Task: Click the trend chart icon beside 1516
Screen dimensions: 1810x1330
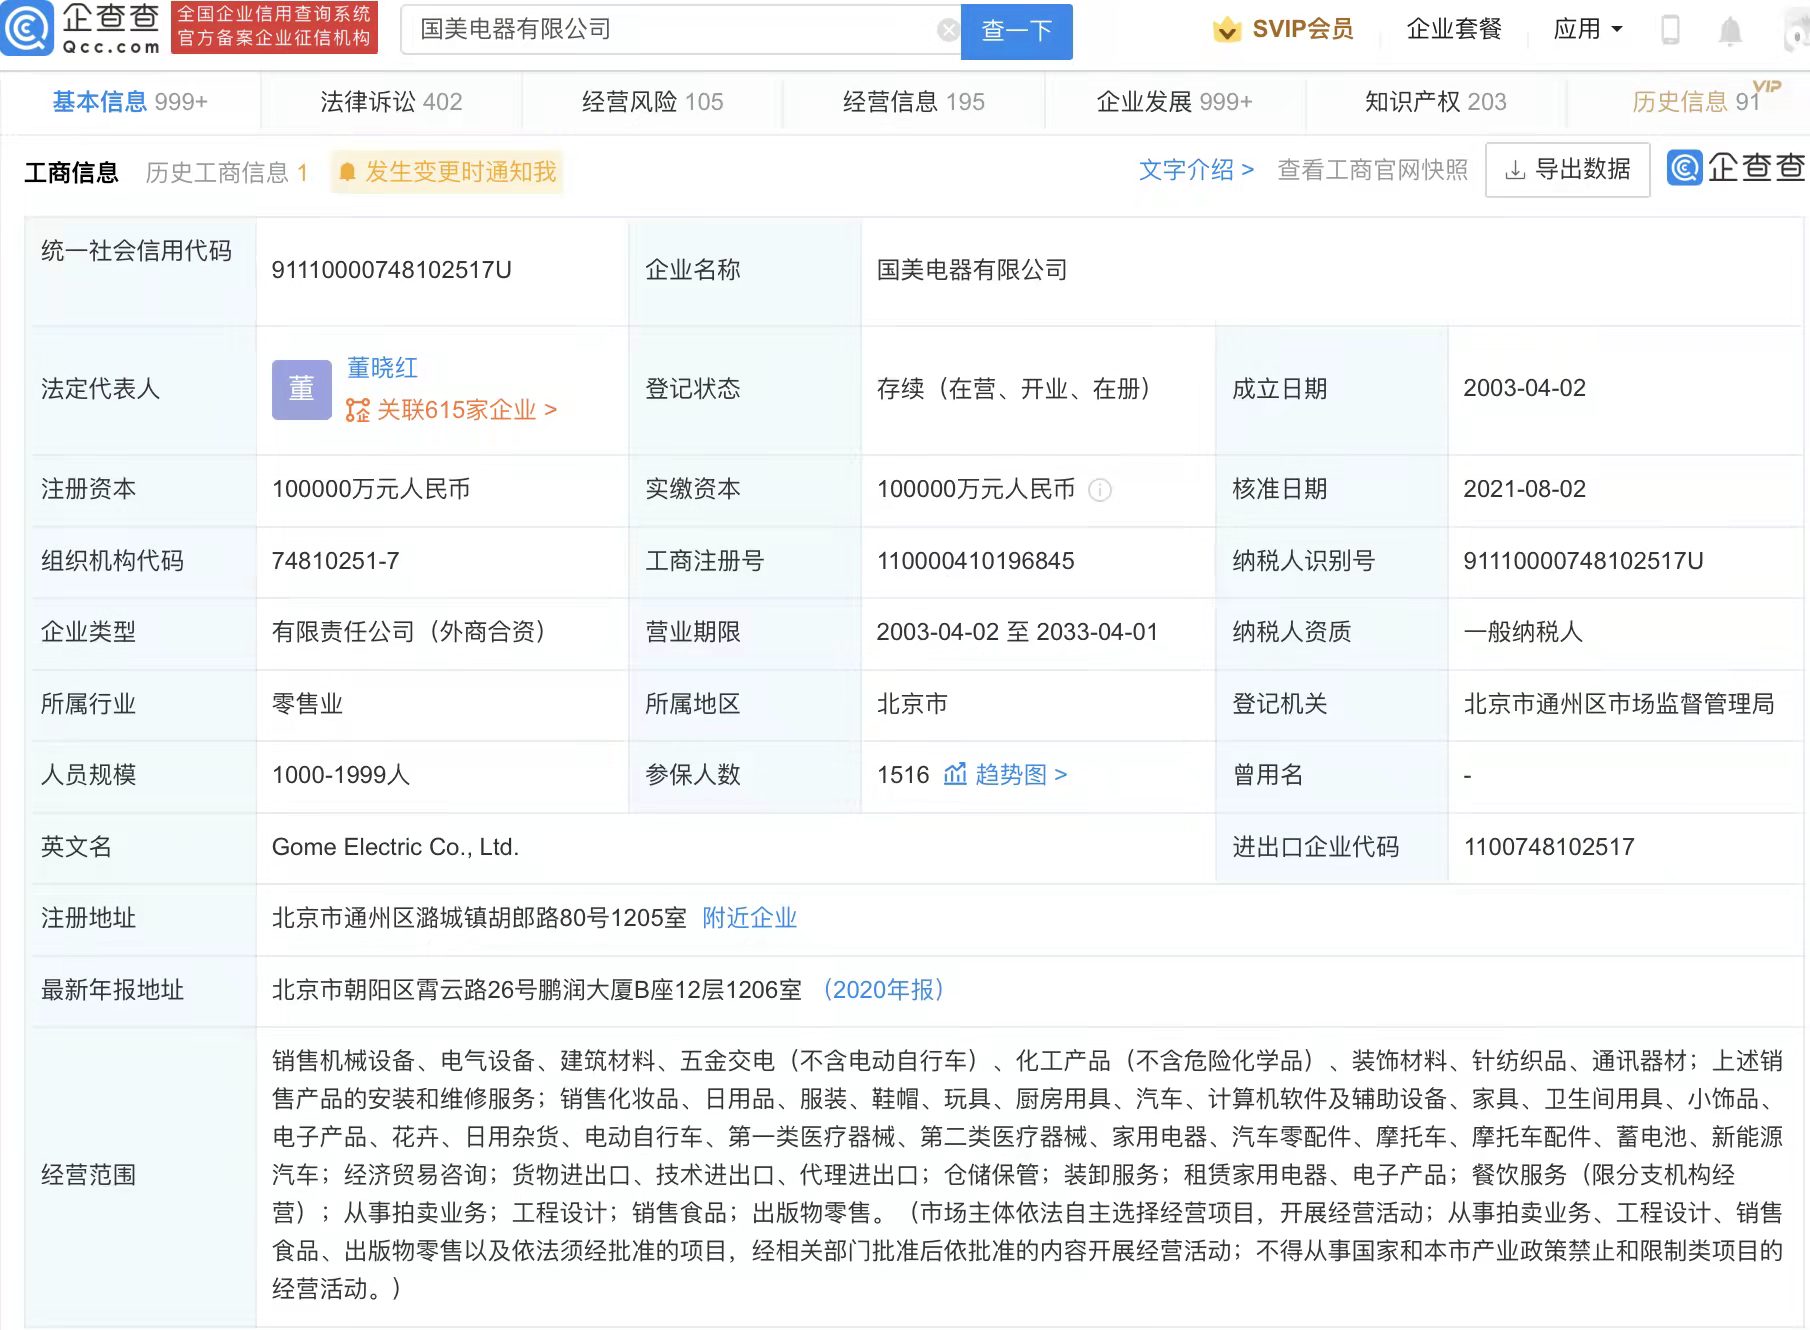Action: [955, 774]
